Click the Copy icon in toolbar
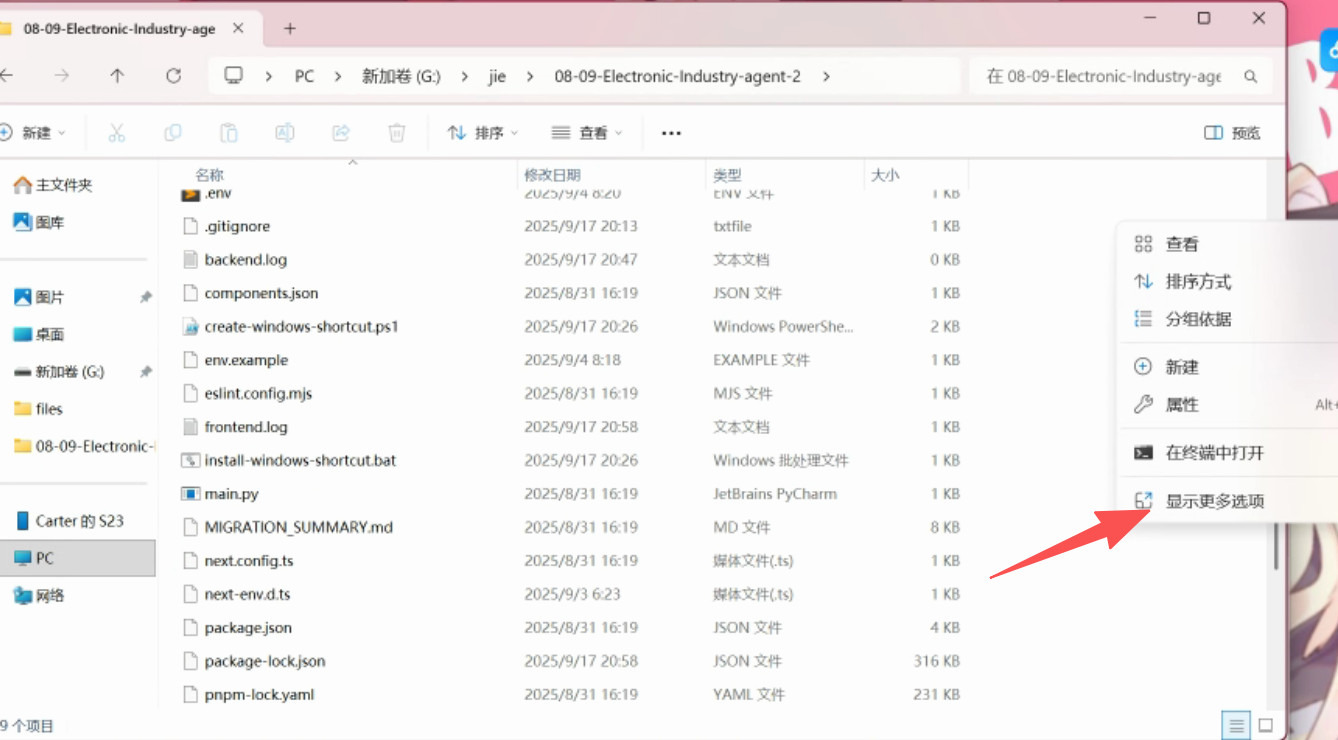The height and width of the screenshot is (740, 1338). (x=173, y=133)
